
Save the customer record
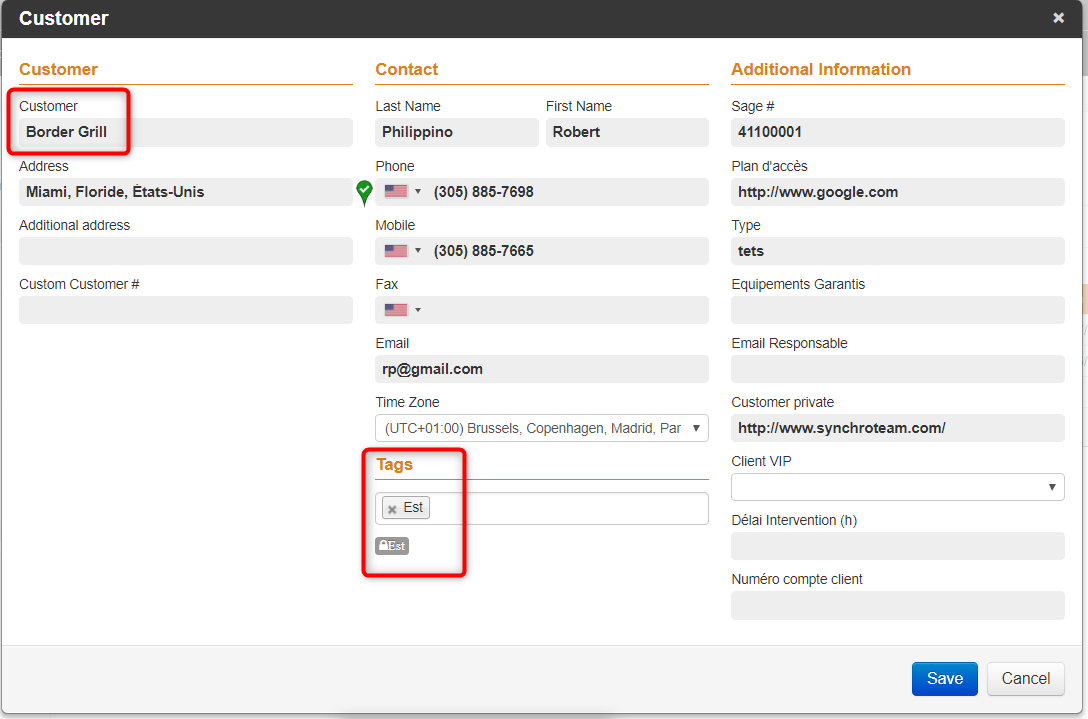(944, 679)
